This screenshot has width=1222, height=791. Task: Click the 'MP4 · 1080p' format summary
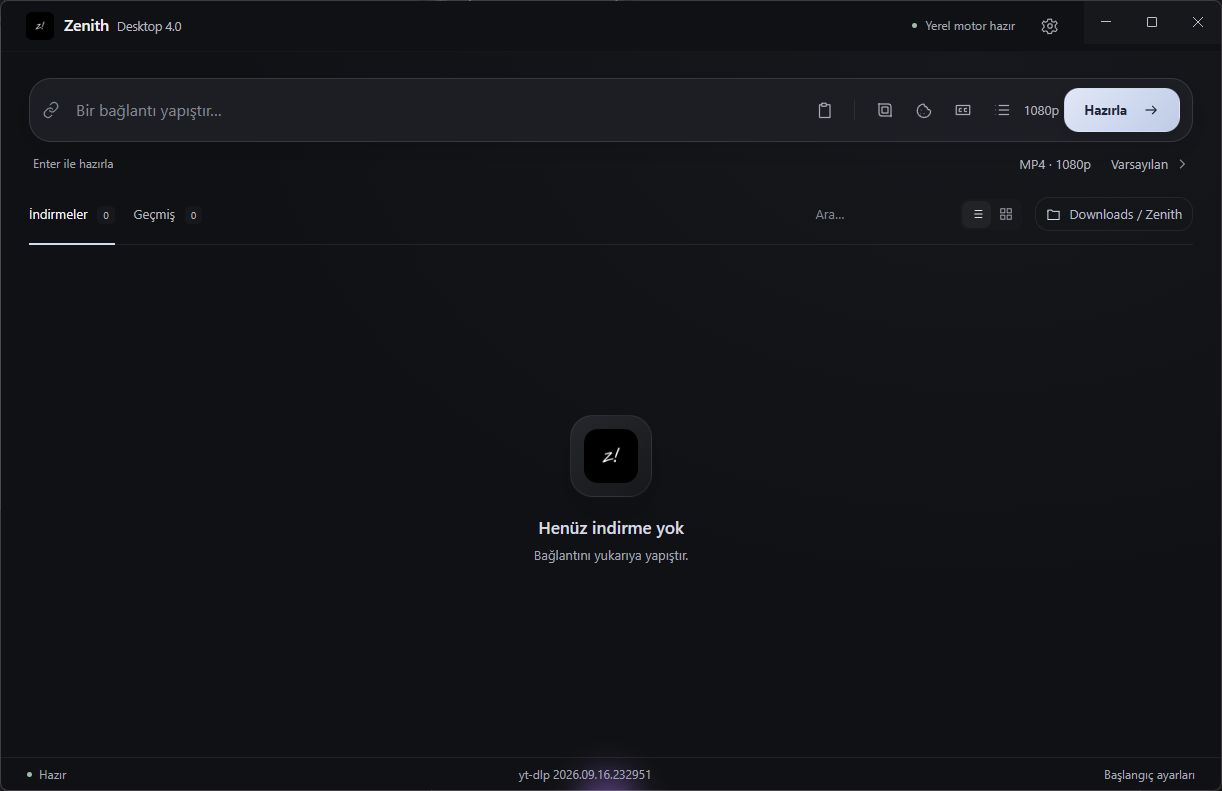point(1055,164)
